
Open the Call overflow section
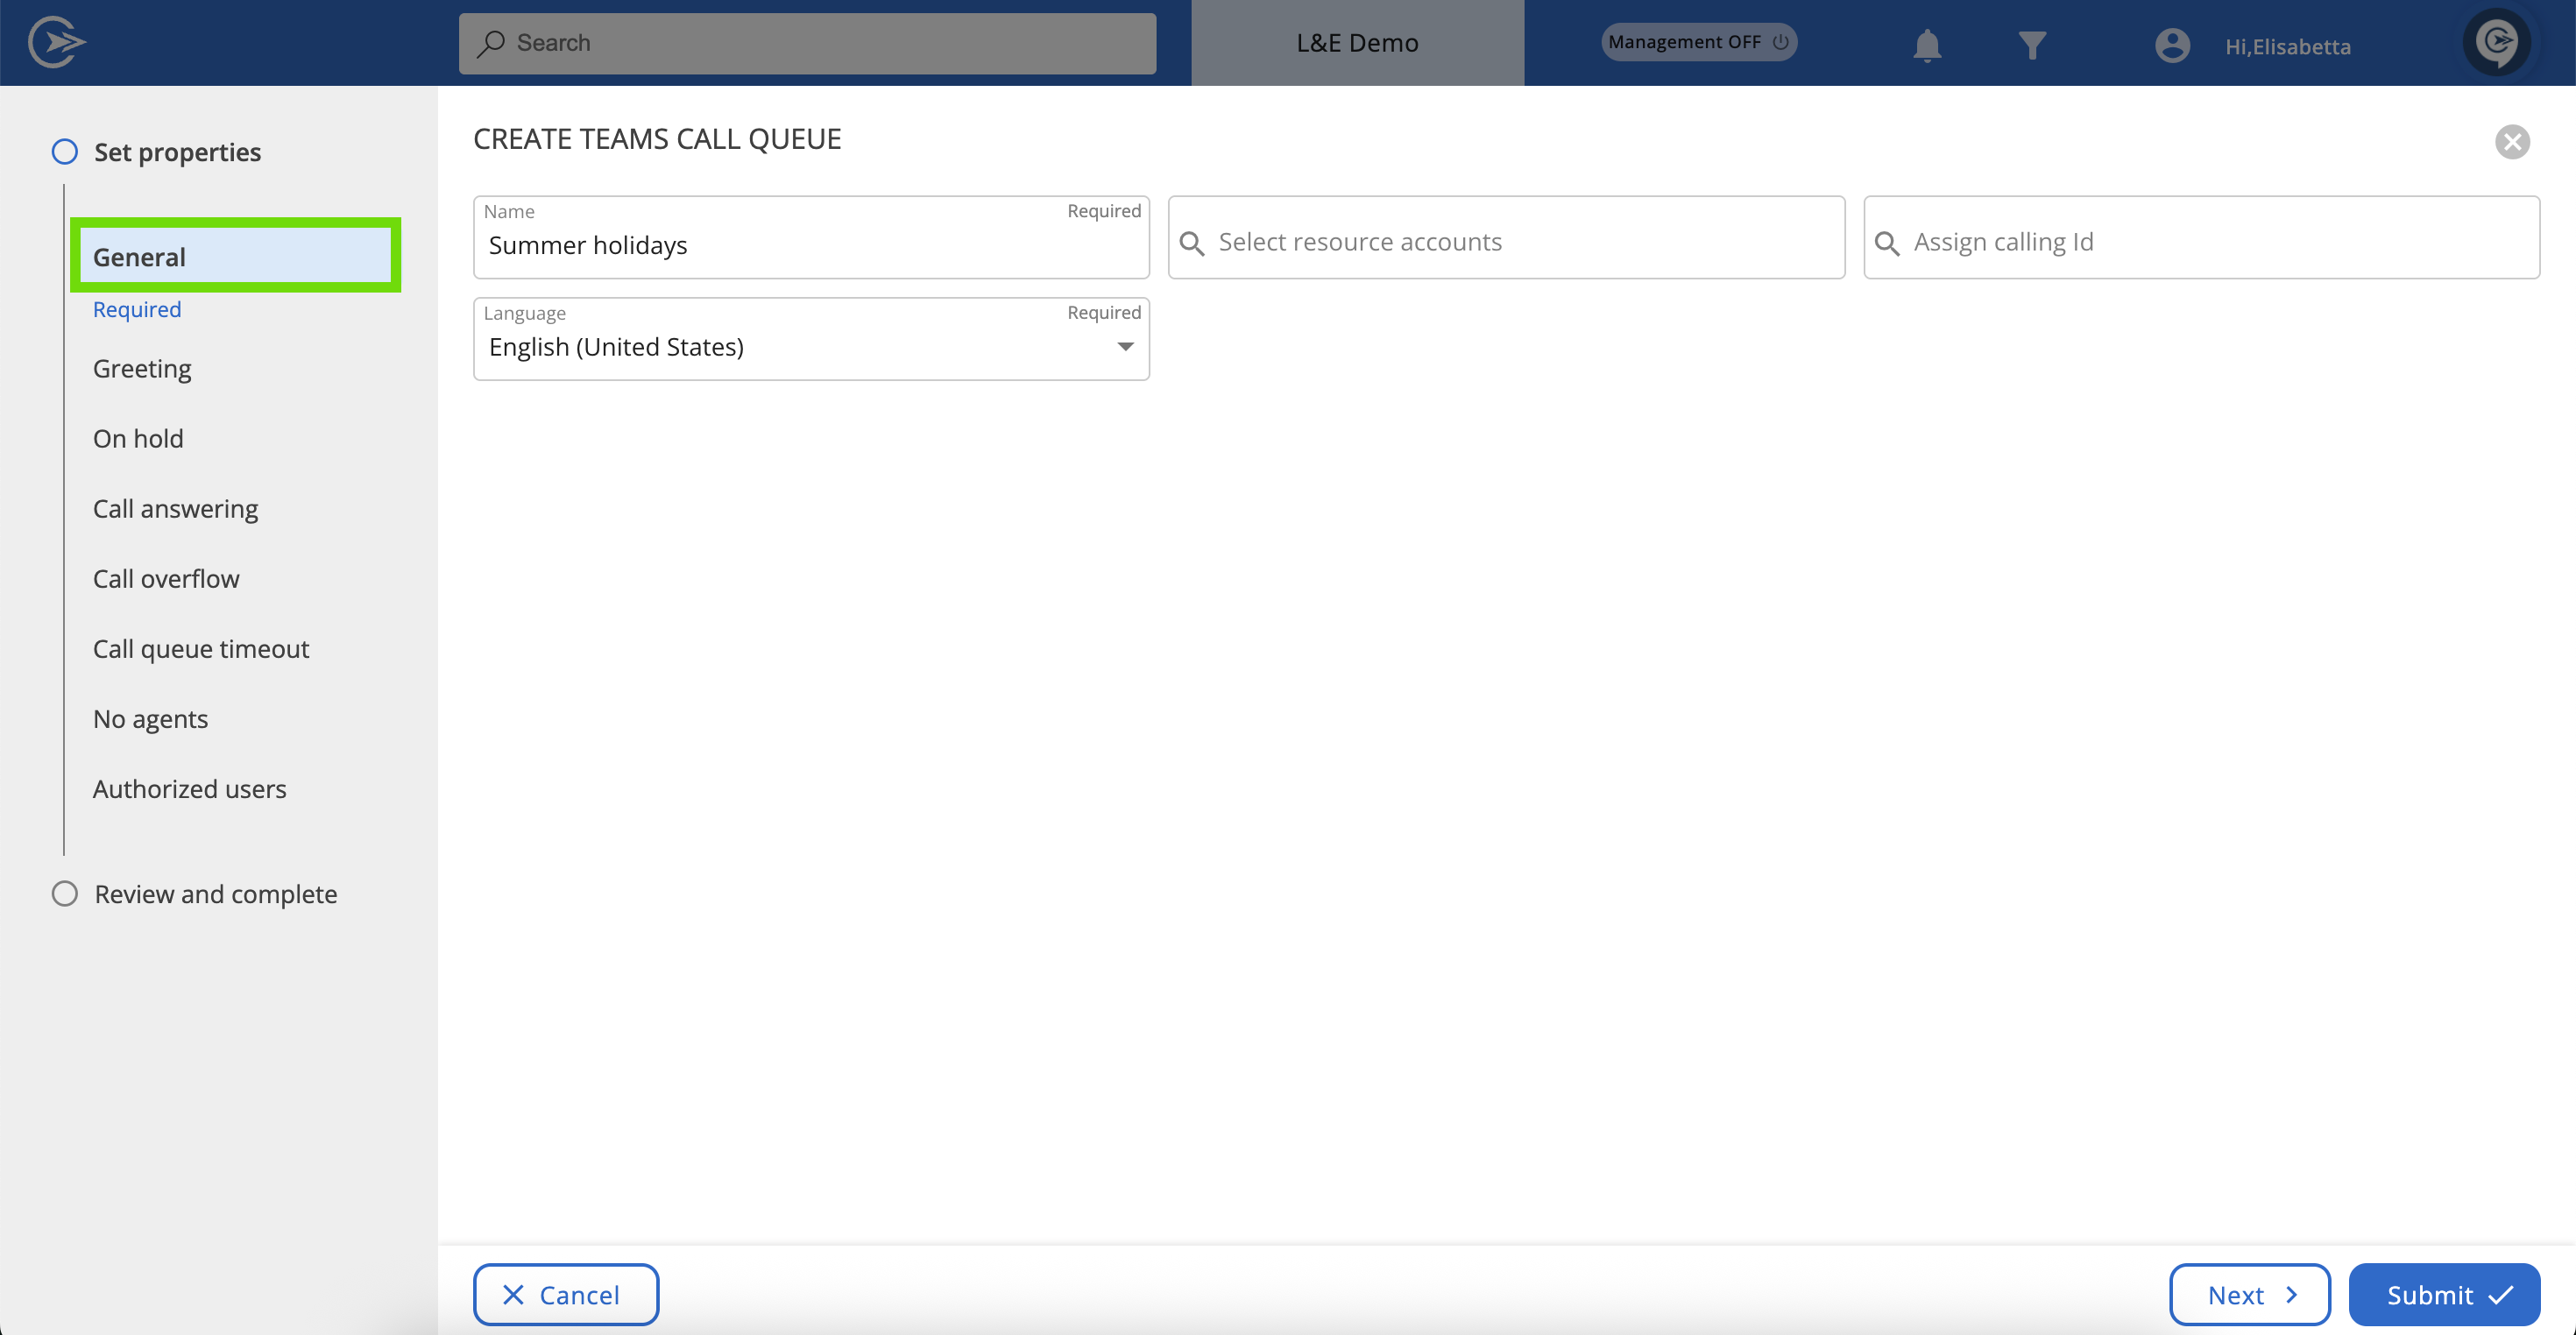coord(166,578)
